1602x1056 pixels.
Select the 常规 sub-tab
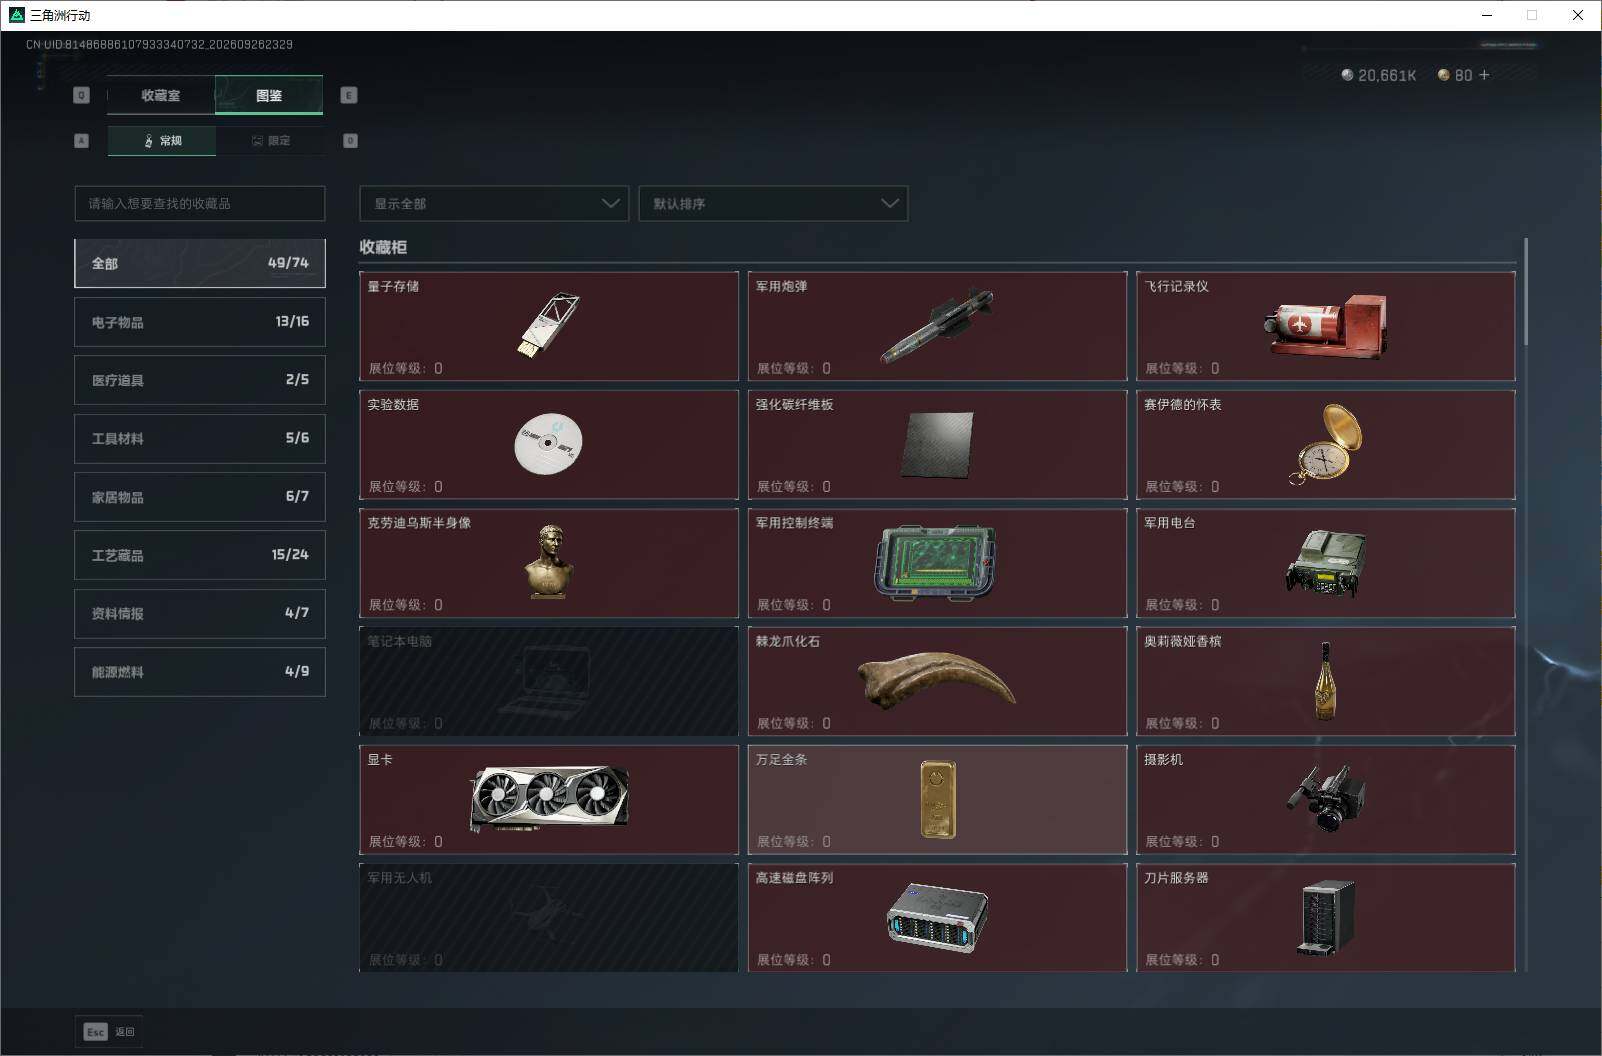[162, 141]
